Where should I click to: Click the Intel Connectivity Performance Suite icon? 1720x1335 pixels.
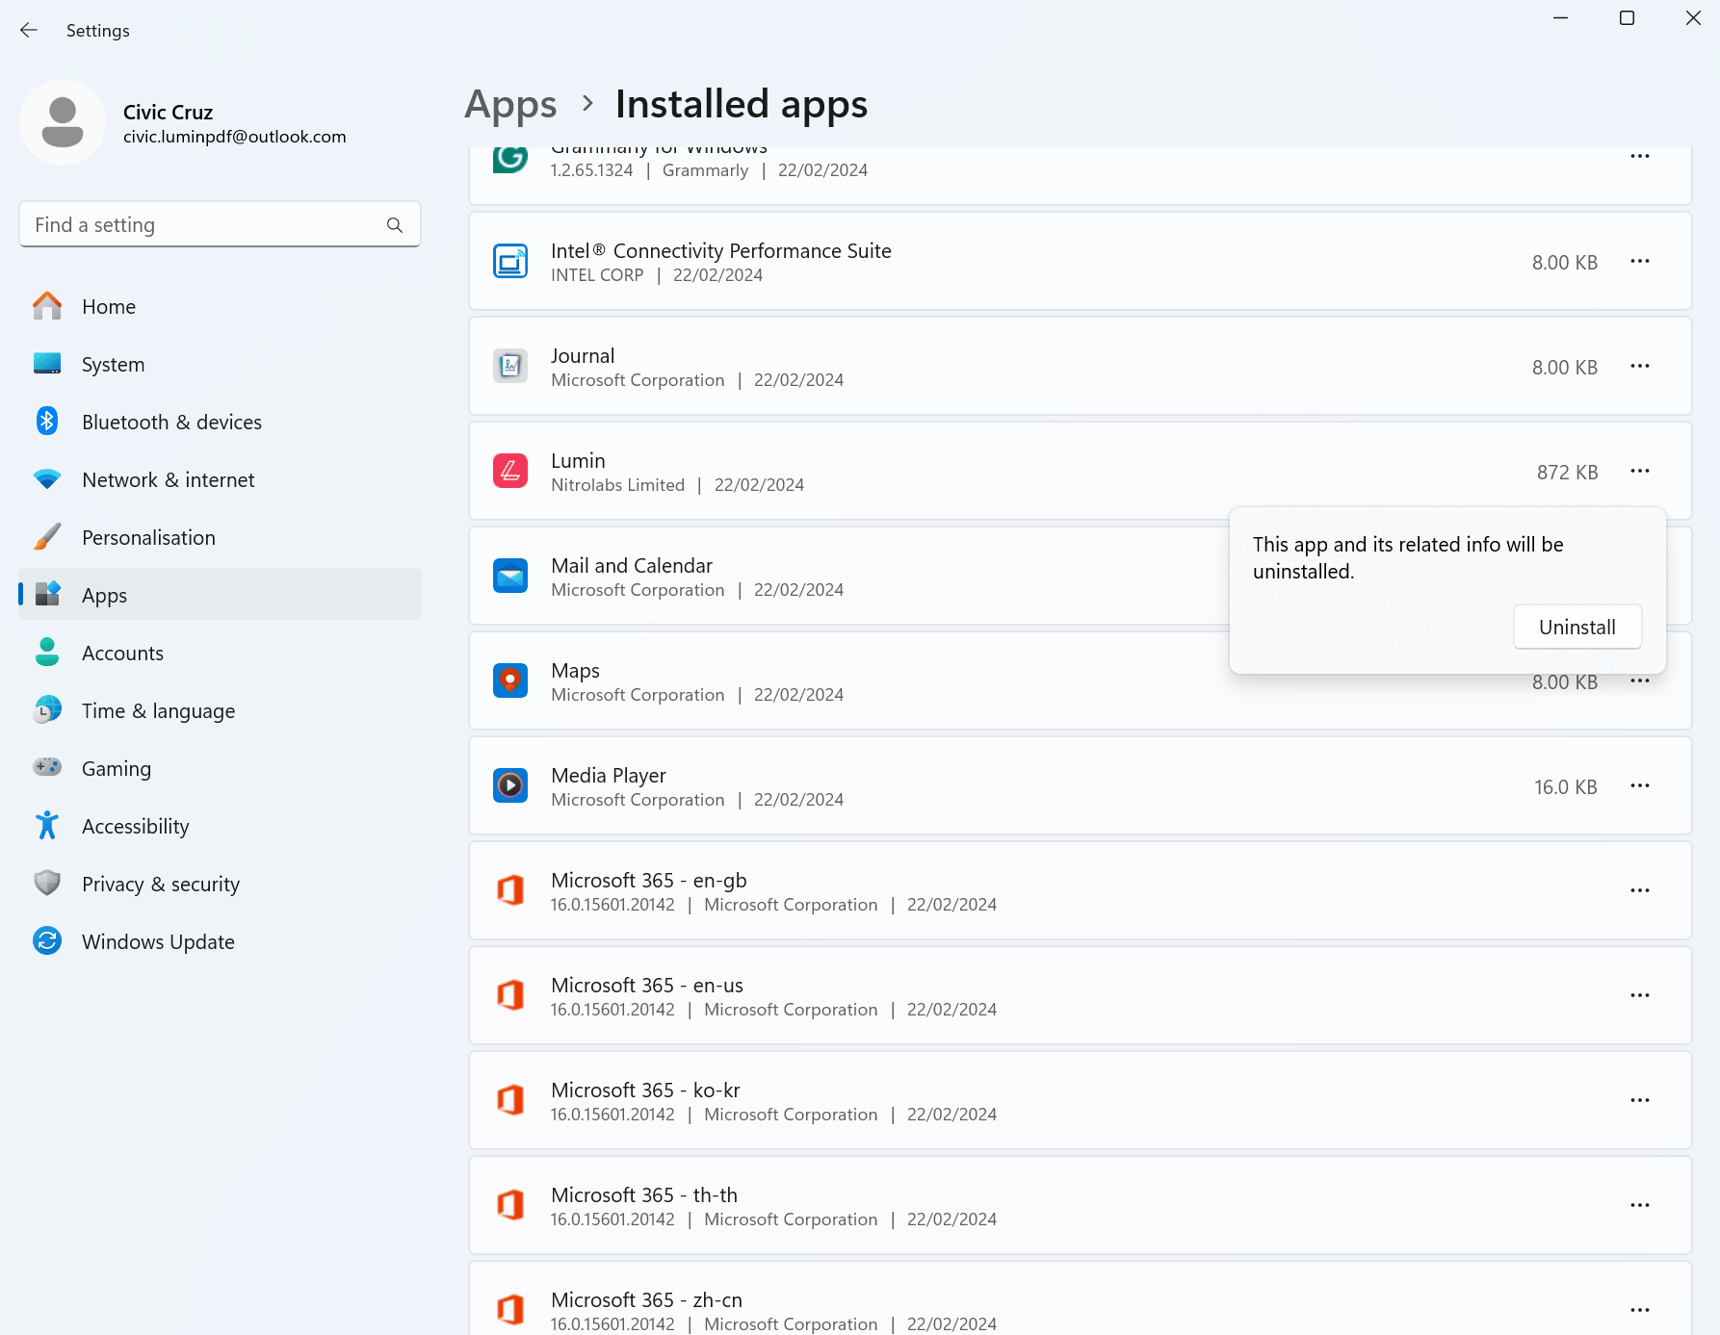[510, 261]
